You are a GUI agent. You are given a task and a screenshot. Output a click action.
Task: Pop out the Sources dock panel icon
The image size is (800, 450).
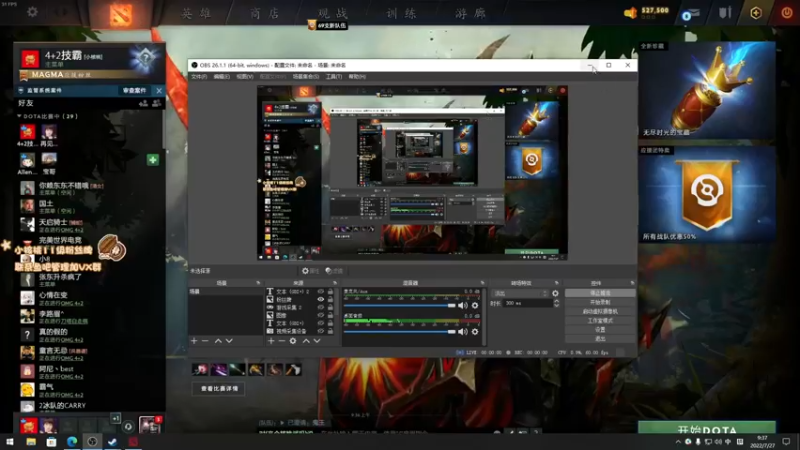coord(335,283)
